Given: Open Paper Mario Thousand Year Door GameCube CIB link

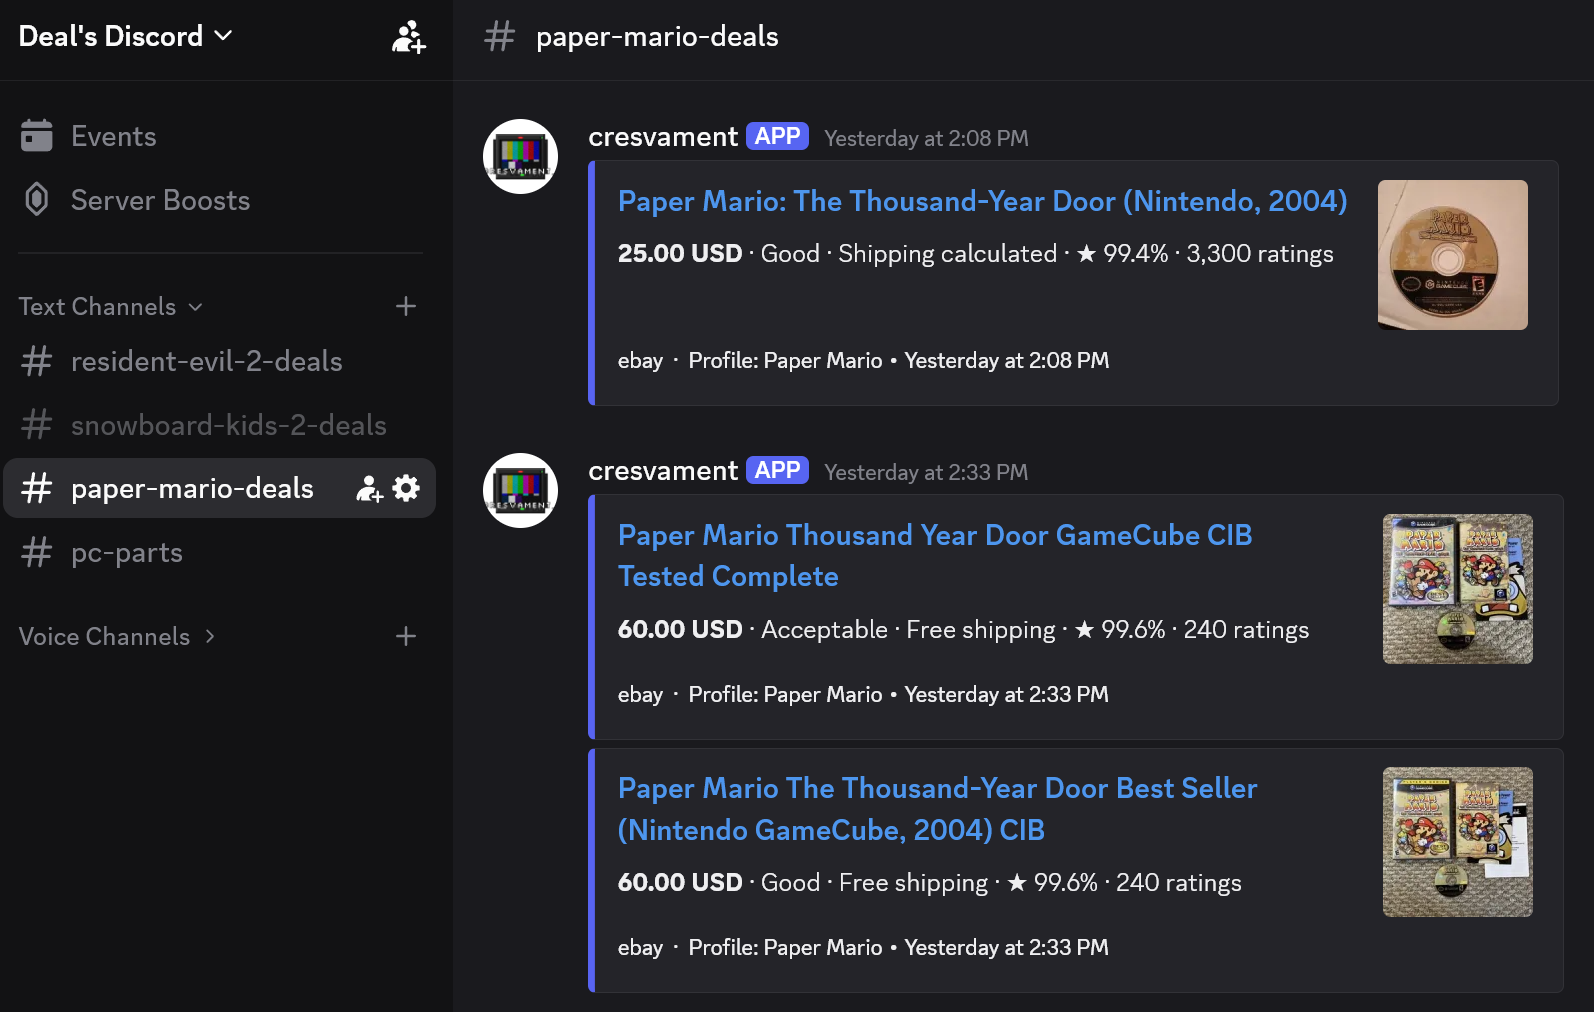Looking at the screenshot, I should [935, 556].
